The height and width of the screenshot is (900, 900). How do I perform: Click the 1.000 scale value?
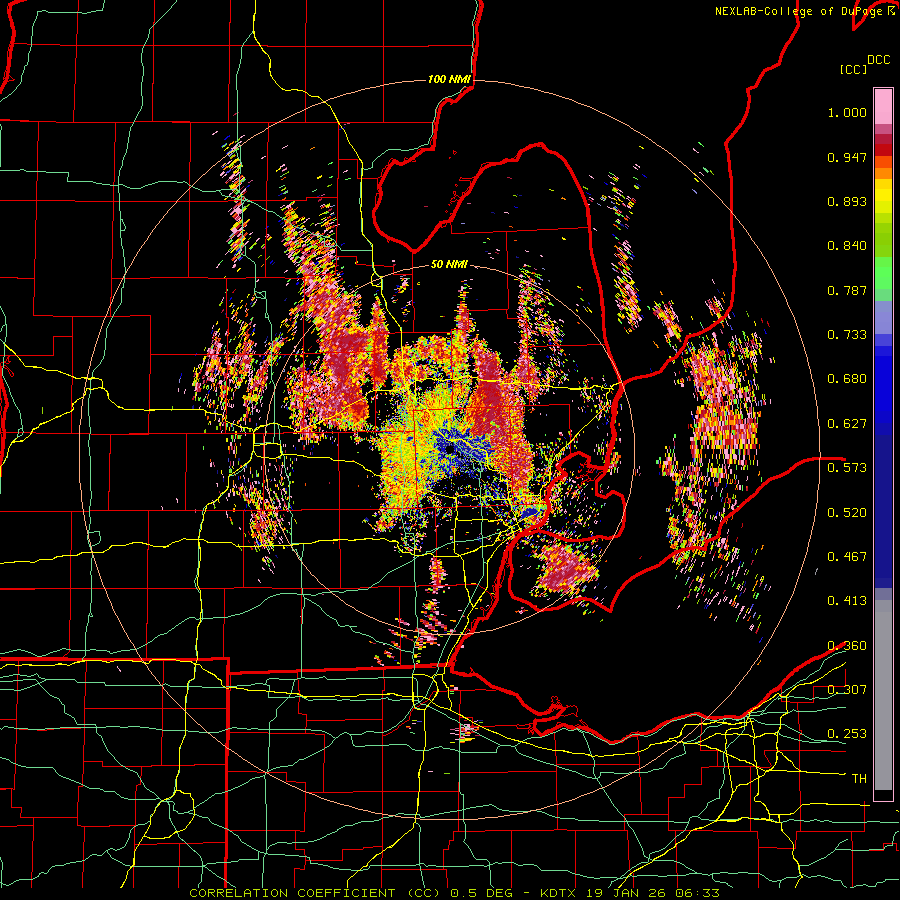[847, 112]
